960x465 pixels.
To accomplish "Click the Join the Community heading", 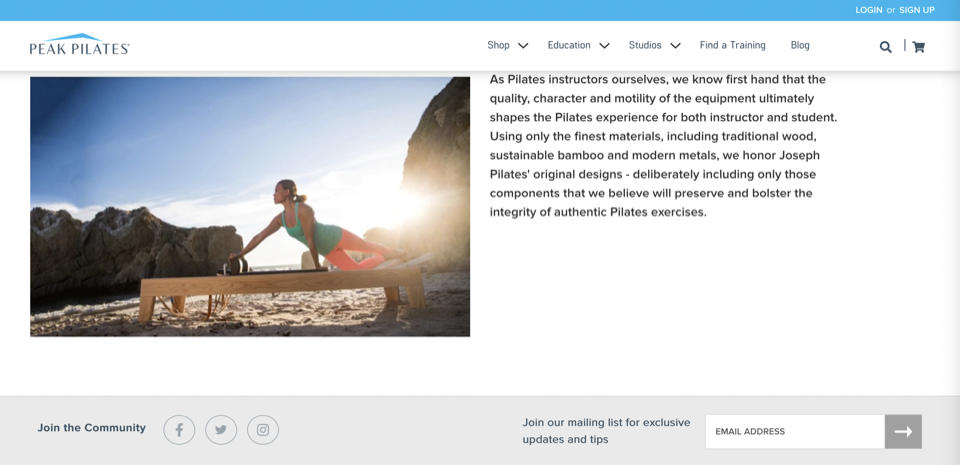I will pyautogui.click(x=92, y=428).
